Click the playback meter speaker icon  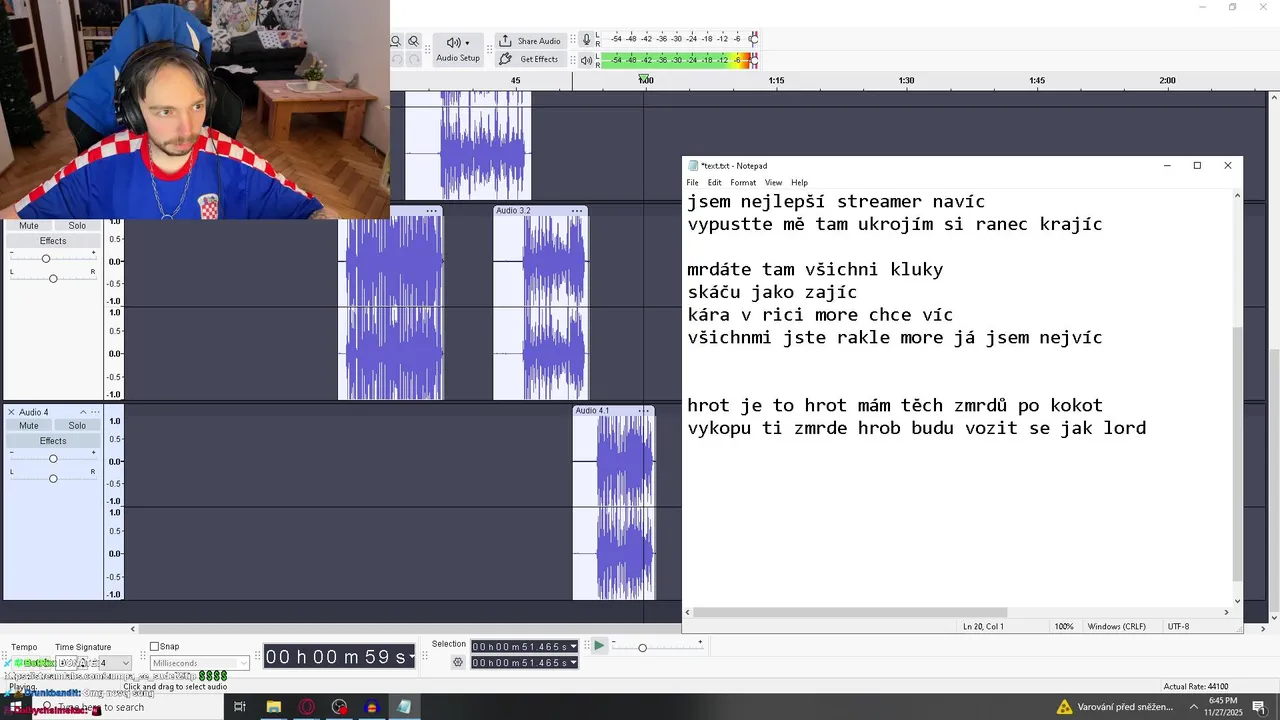pos(586,60)
